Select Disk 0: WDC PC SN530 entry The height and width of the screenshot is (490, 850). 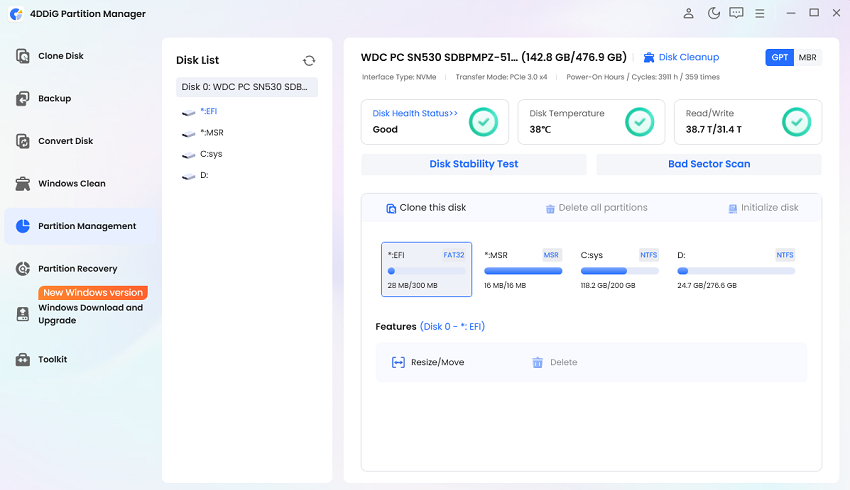247,87
